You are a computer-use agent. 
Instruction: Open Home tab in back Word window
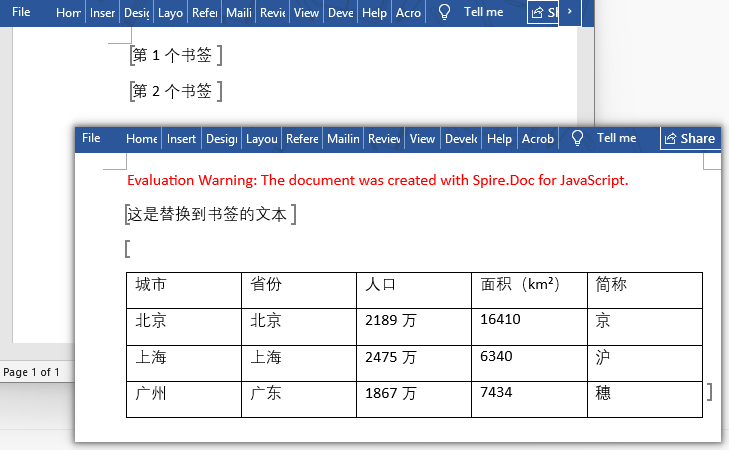tap(68, 13)
